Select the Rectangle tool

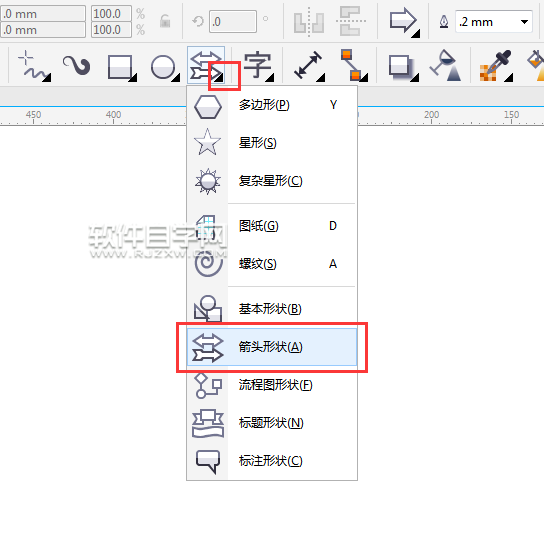point(121,67)
